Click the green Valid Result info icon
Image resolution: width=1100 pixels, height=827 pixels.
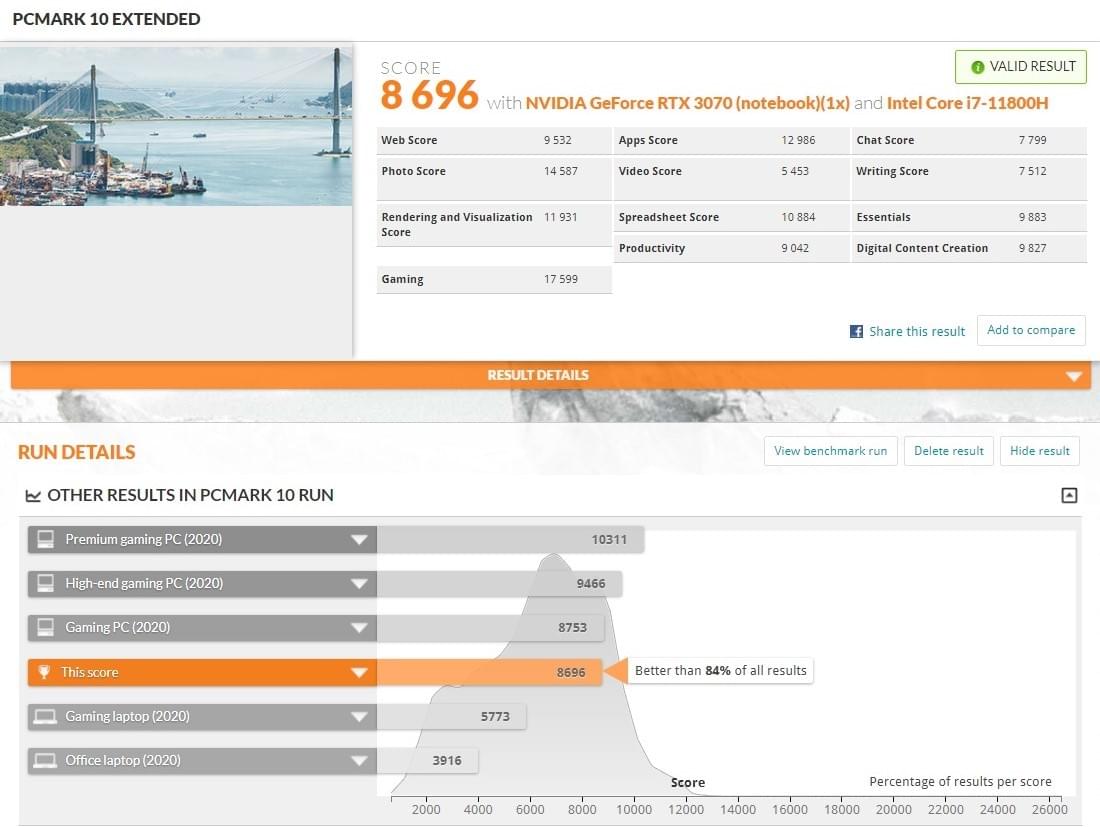click(x=977, y=67)
